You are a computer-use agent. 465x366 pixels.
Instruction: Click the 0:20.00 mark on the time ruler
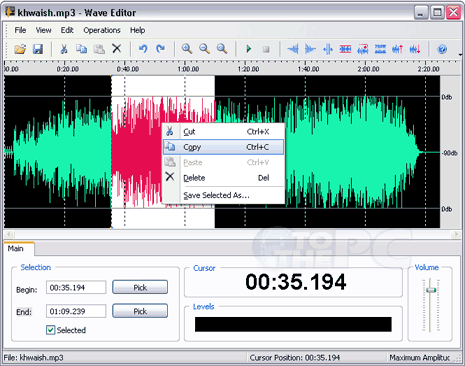coord(68,69)
